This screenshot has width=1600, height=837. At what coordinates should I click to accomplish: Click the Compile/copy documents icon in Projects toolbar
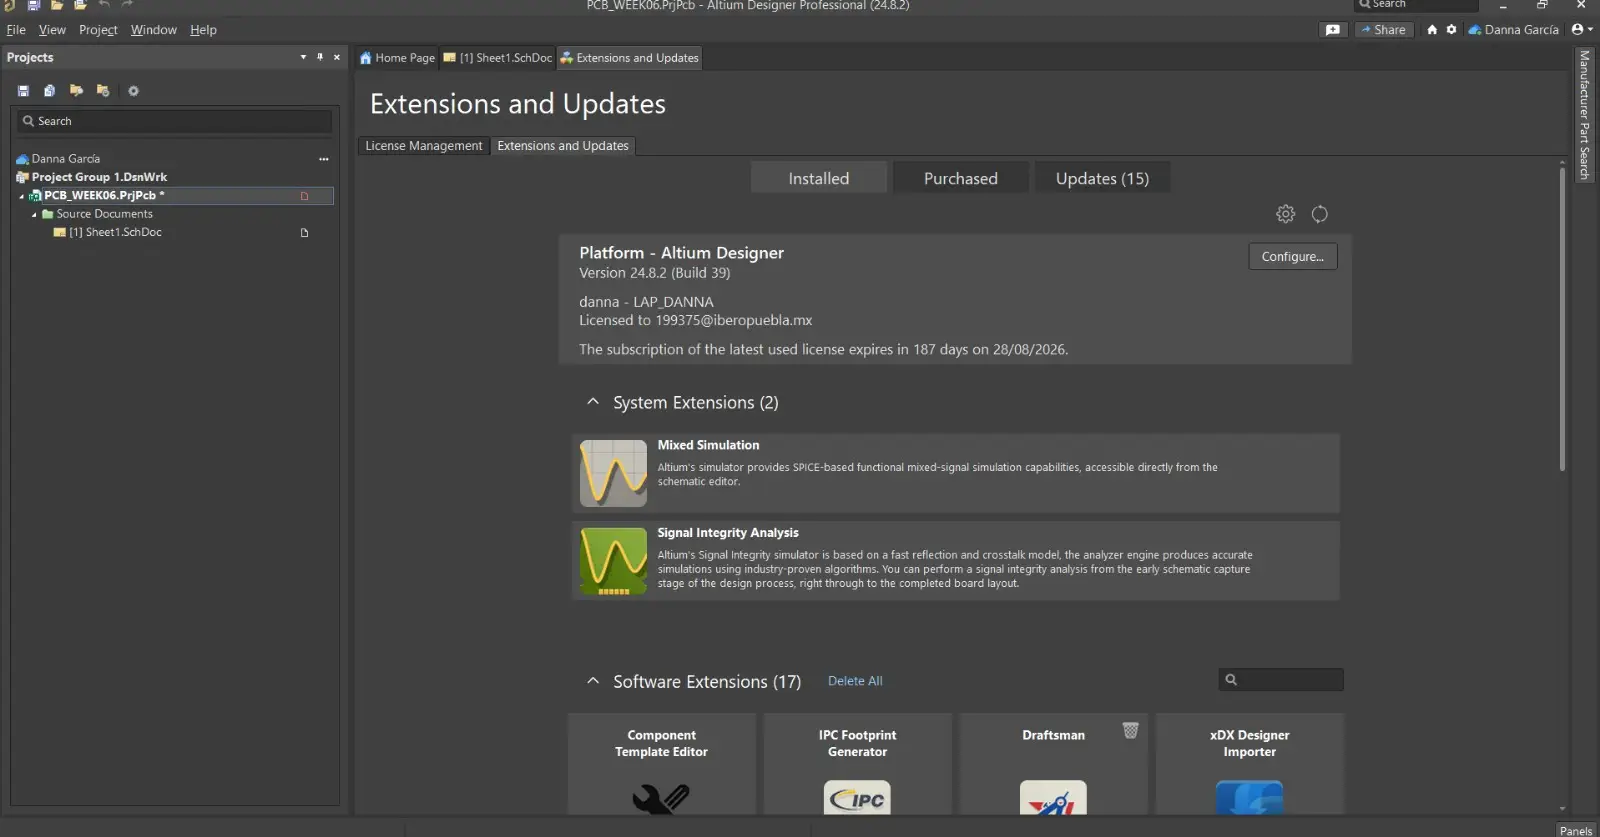click(49, 91)
